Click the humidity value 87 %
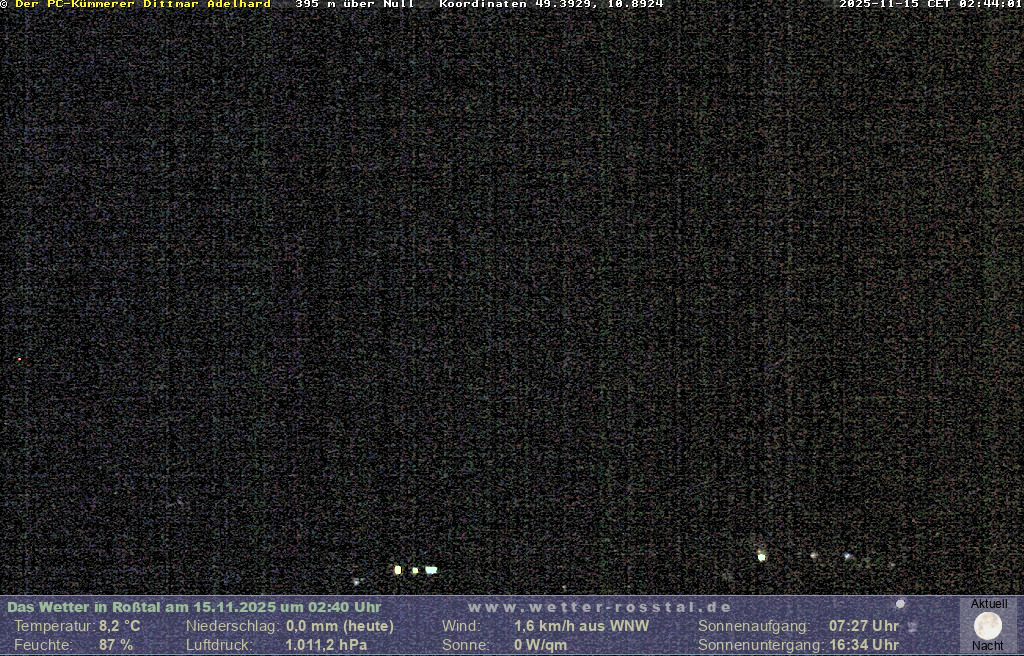 116,645
